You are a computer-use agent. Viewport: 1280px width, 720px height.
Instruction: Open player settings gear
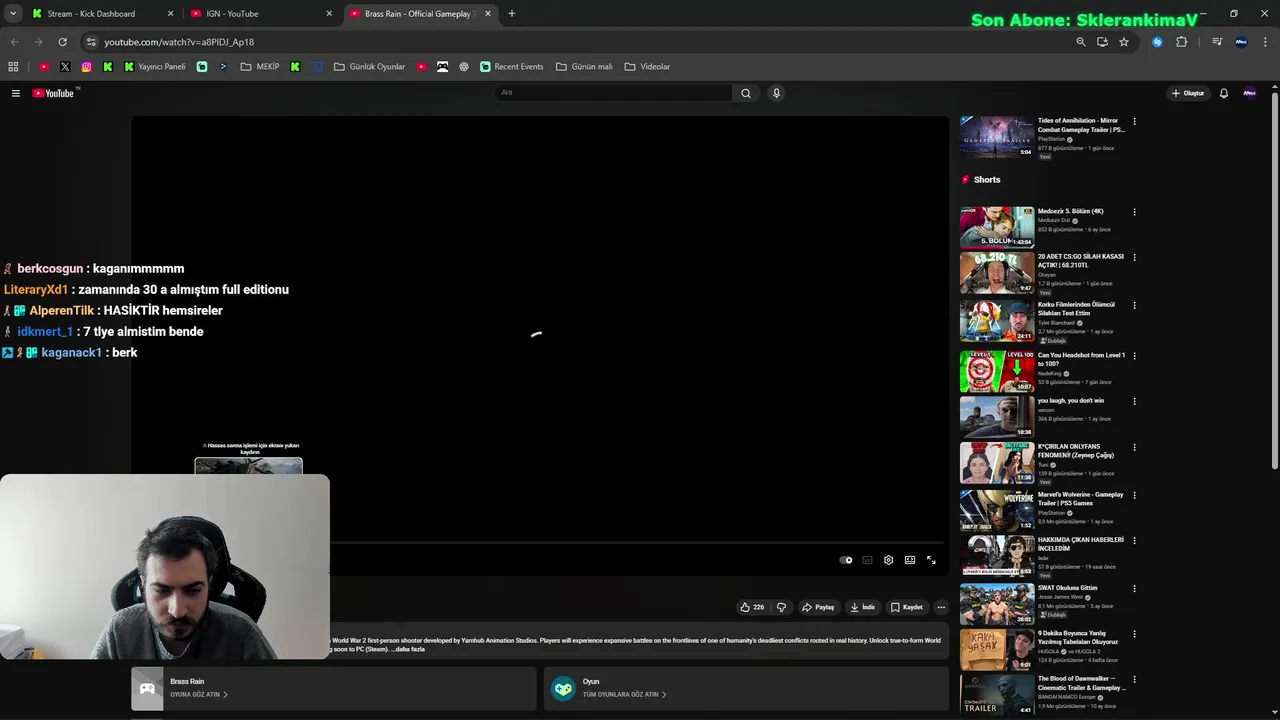pyautogui.click(x=888, y=560)
